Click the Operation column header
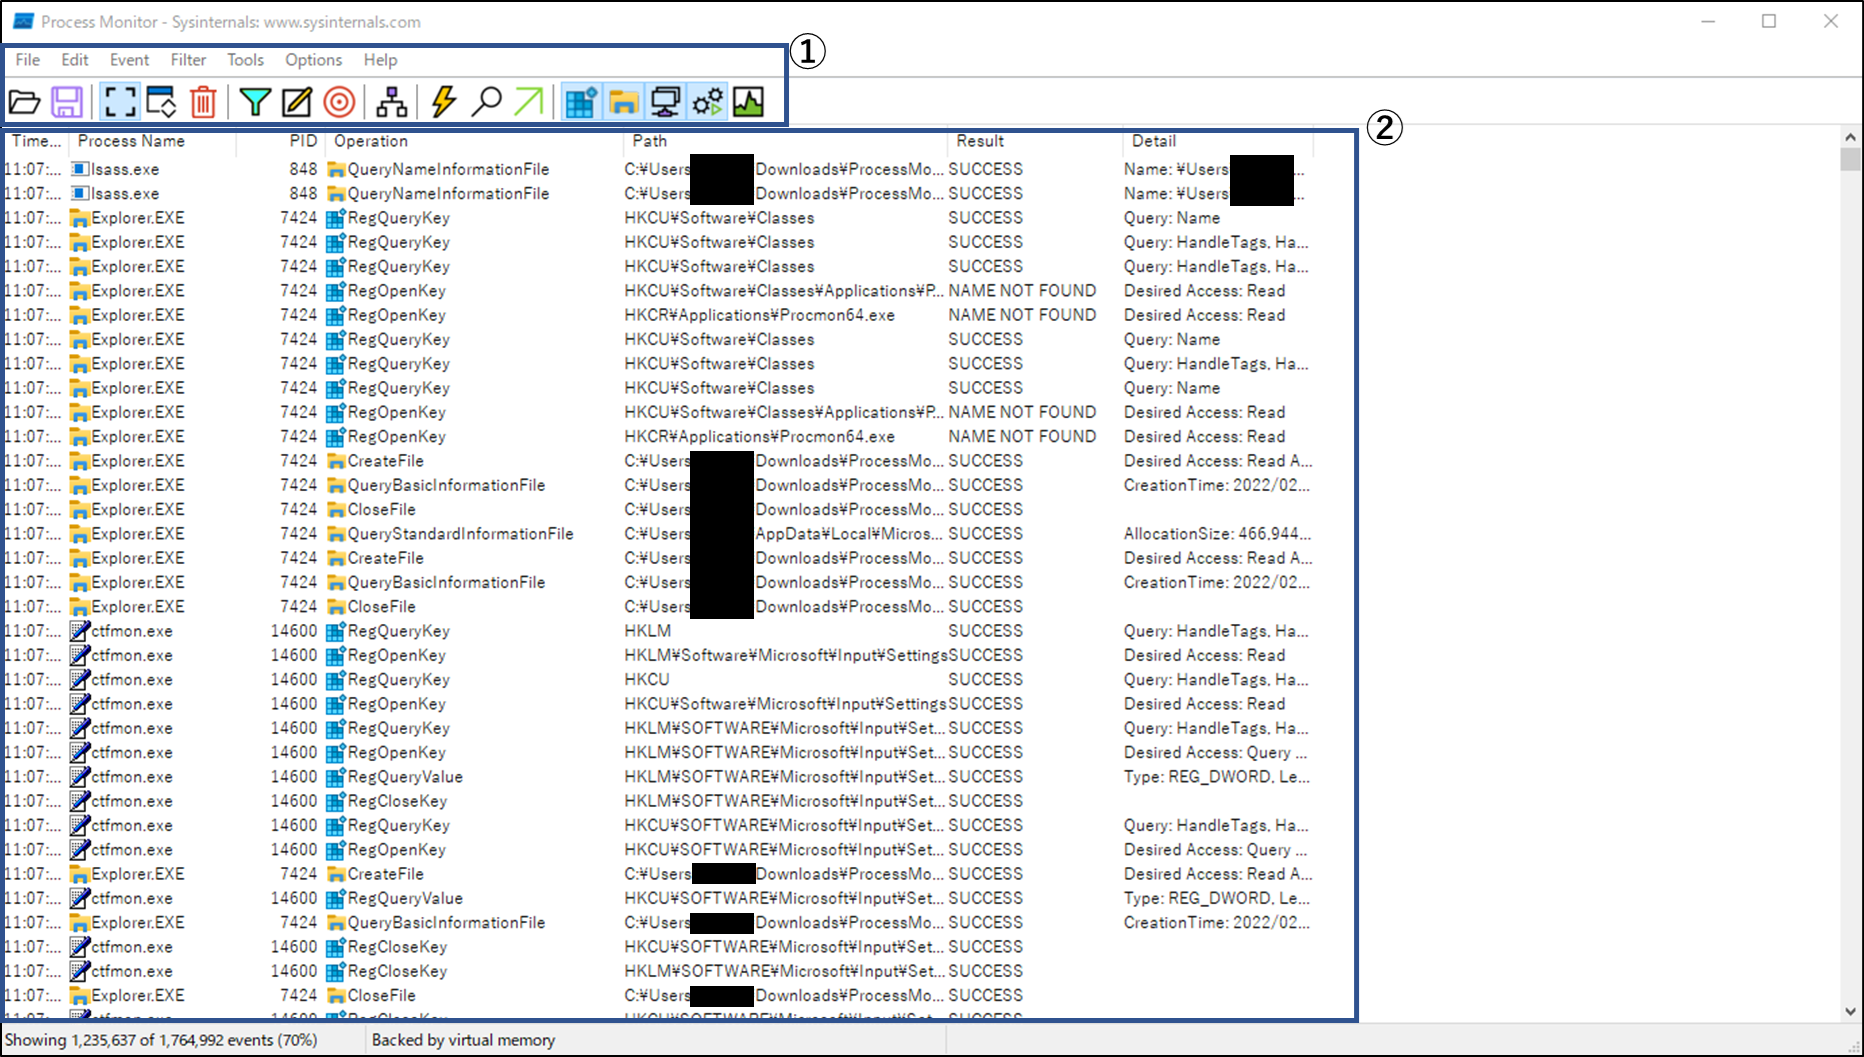The image size is (1864, 1057). click(371, 141)
